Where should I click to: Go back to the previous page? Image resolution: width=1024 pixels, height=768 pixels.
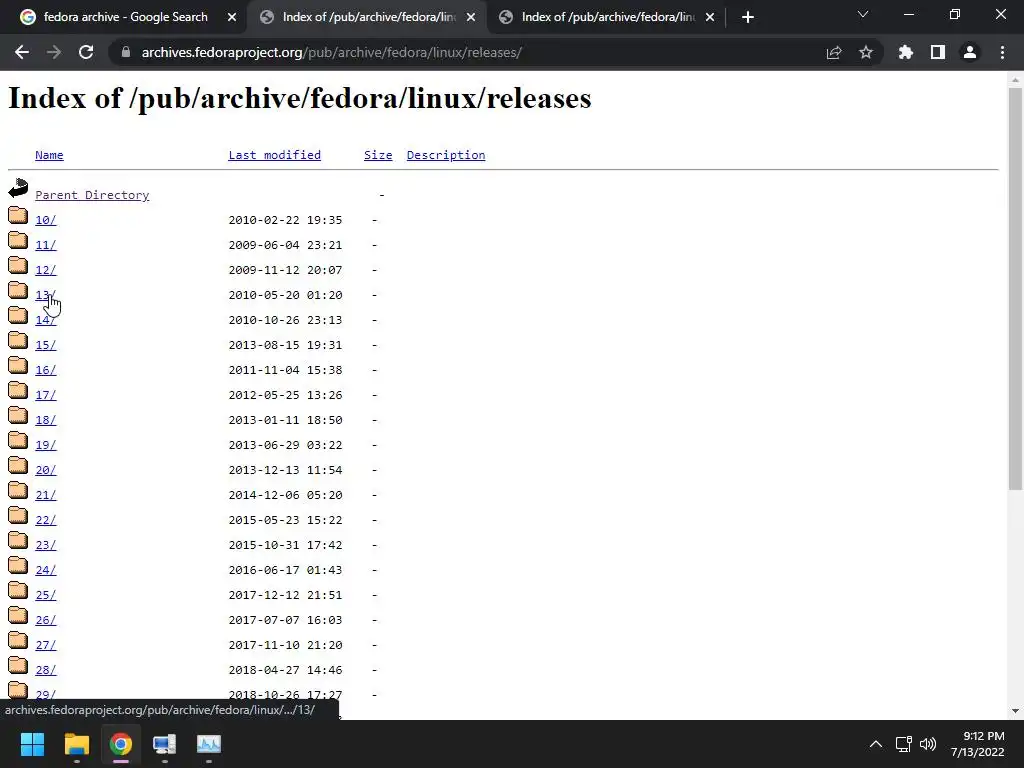tap(22, 52)
